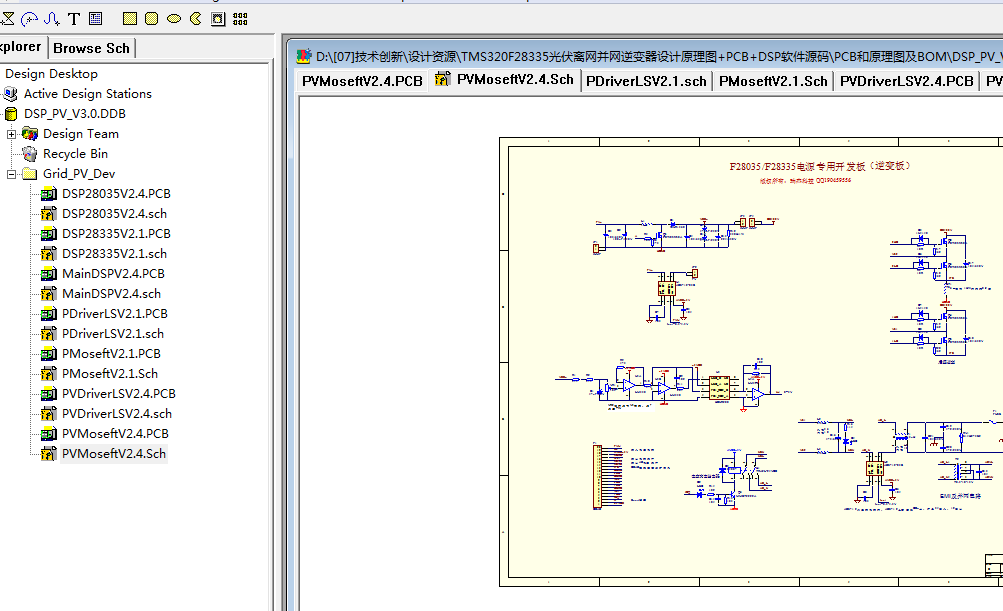The height and width of the screenshot is (611, 1003).
Task: Select the elliptical arc drawing tool
Action: point(29,19)
